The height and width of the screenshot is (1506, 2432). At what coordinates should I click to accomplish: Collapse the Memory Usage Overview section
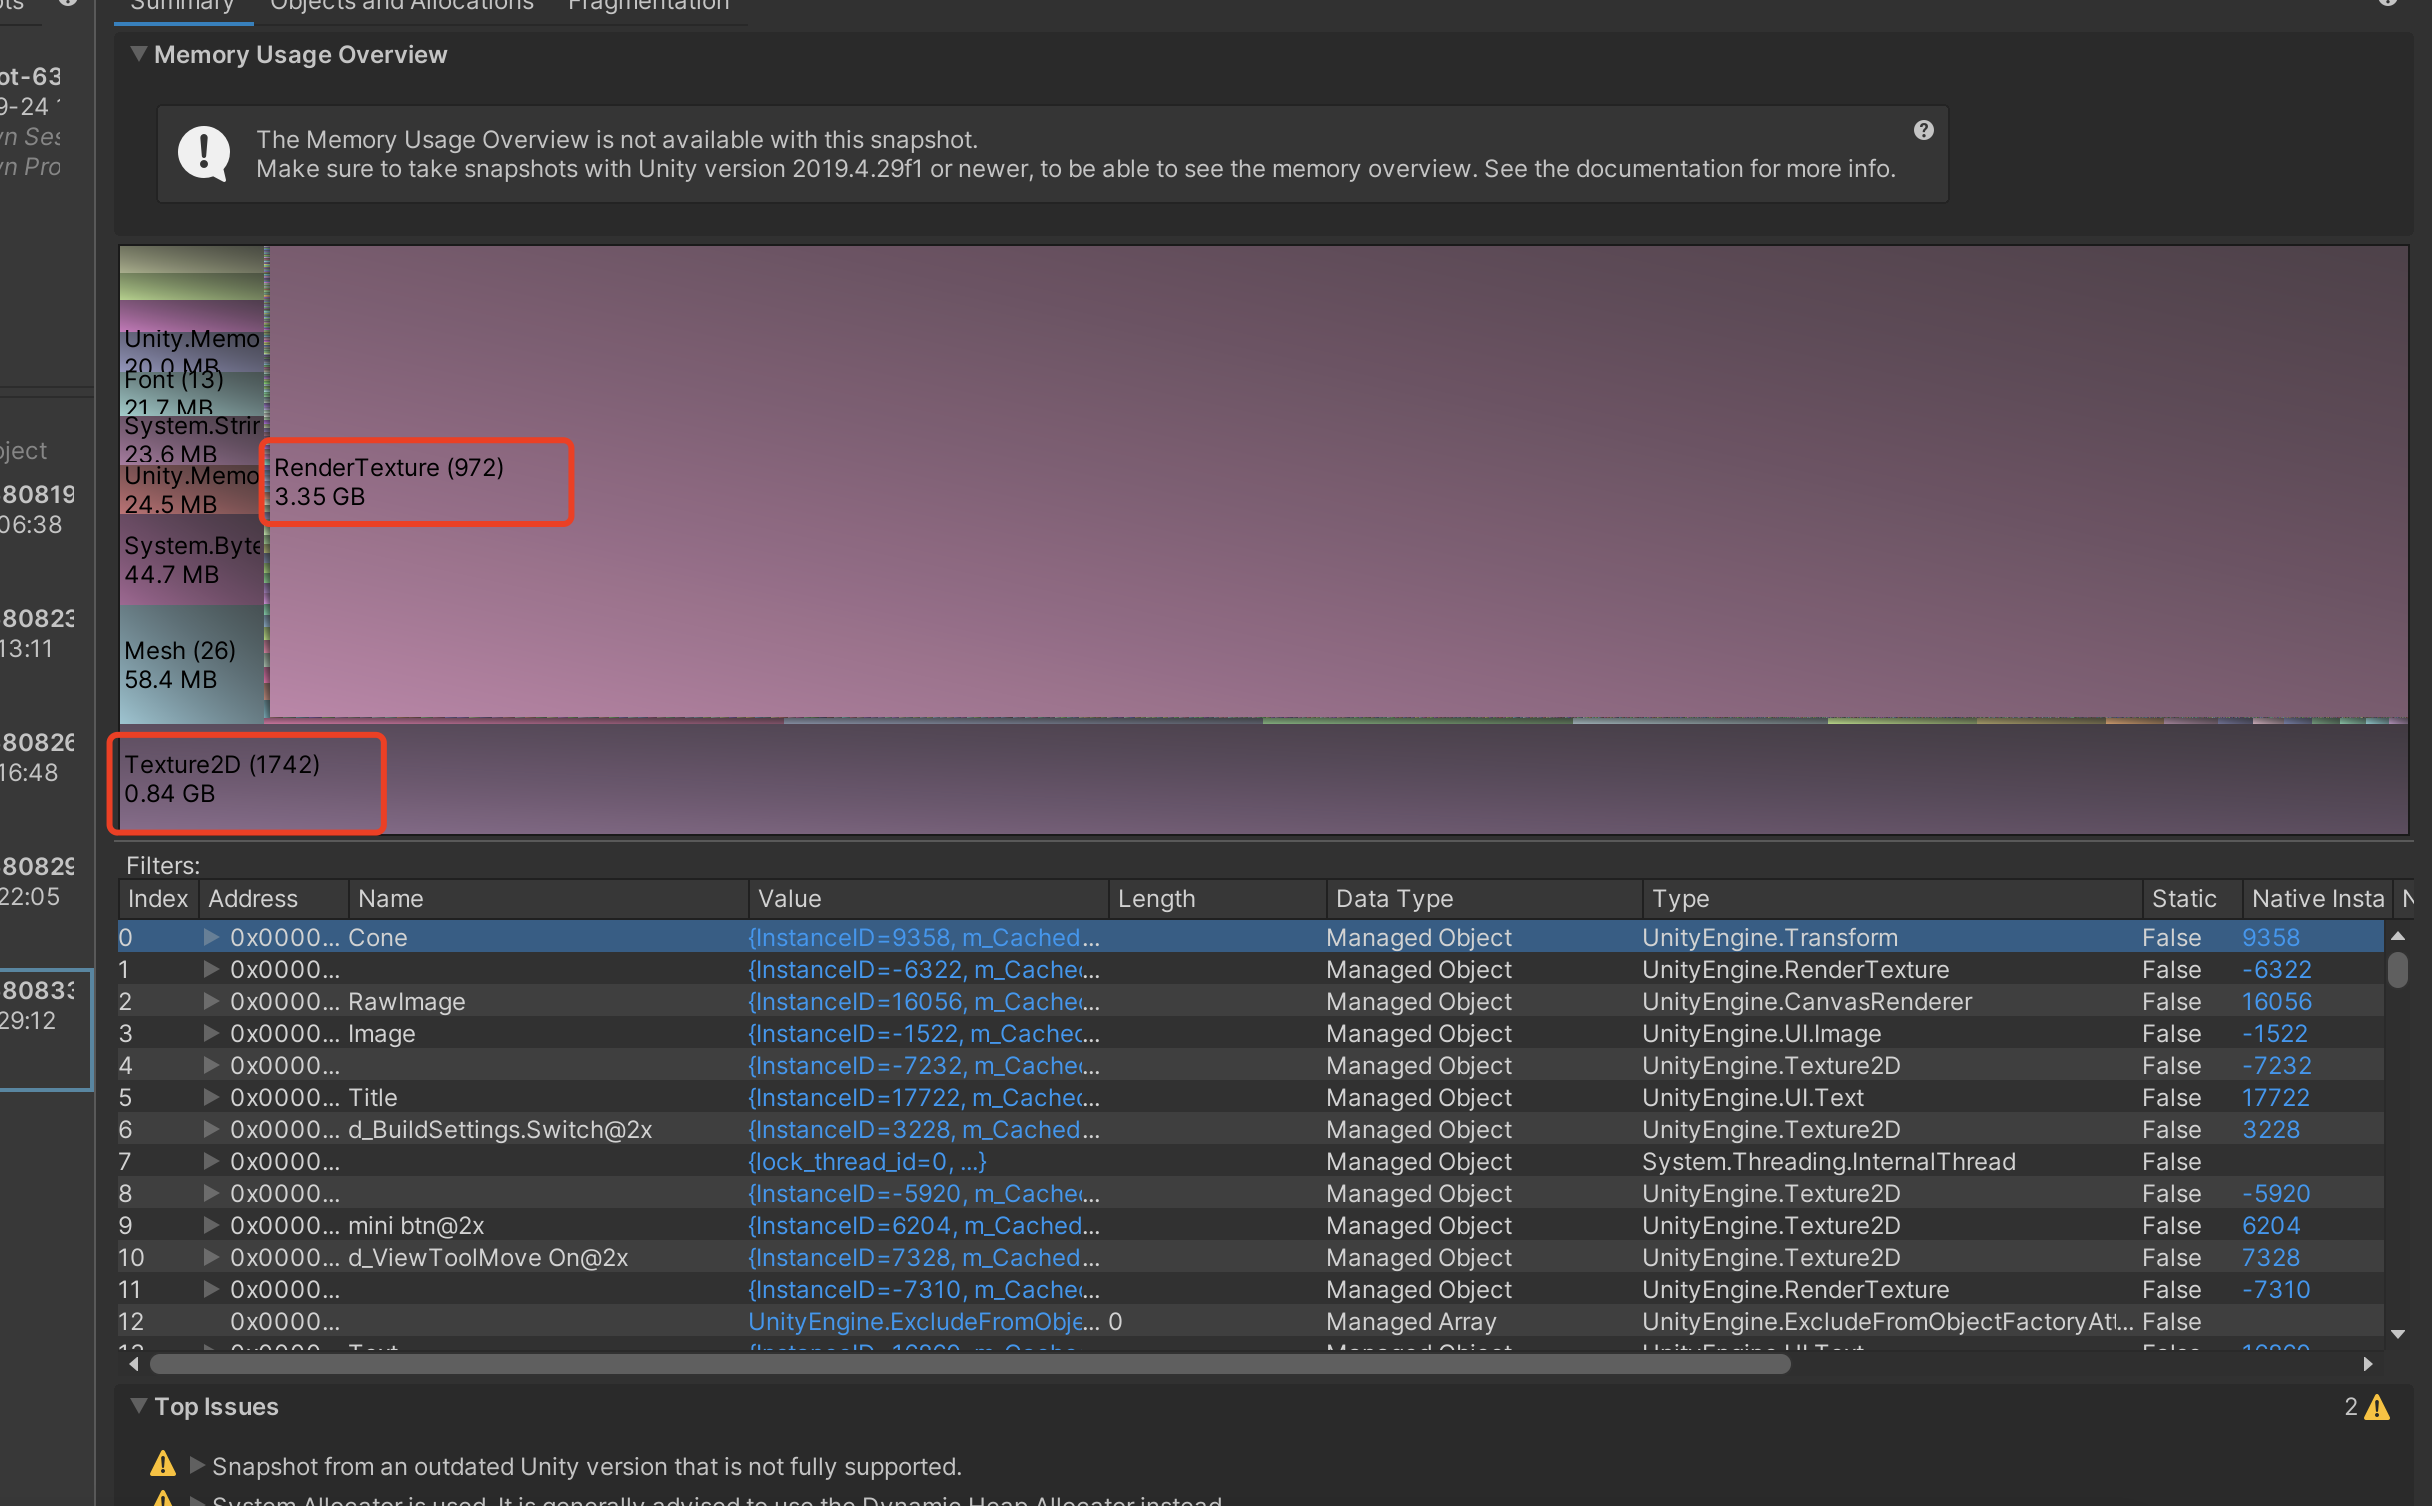(x=139, y=54)
